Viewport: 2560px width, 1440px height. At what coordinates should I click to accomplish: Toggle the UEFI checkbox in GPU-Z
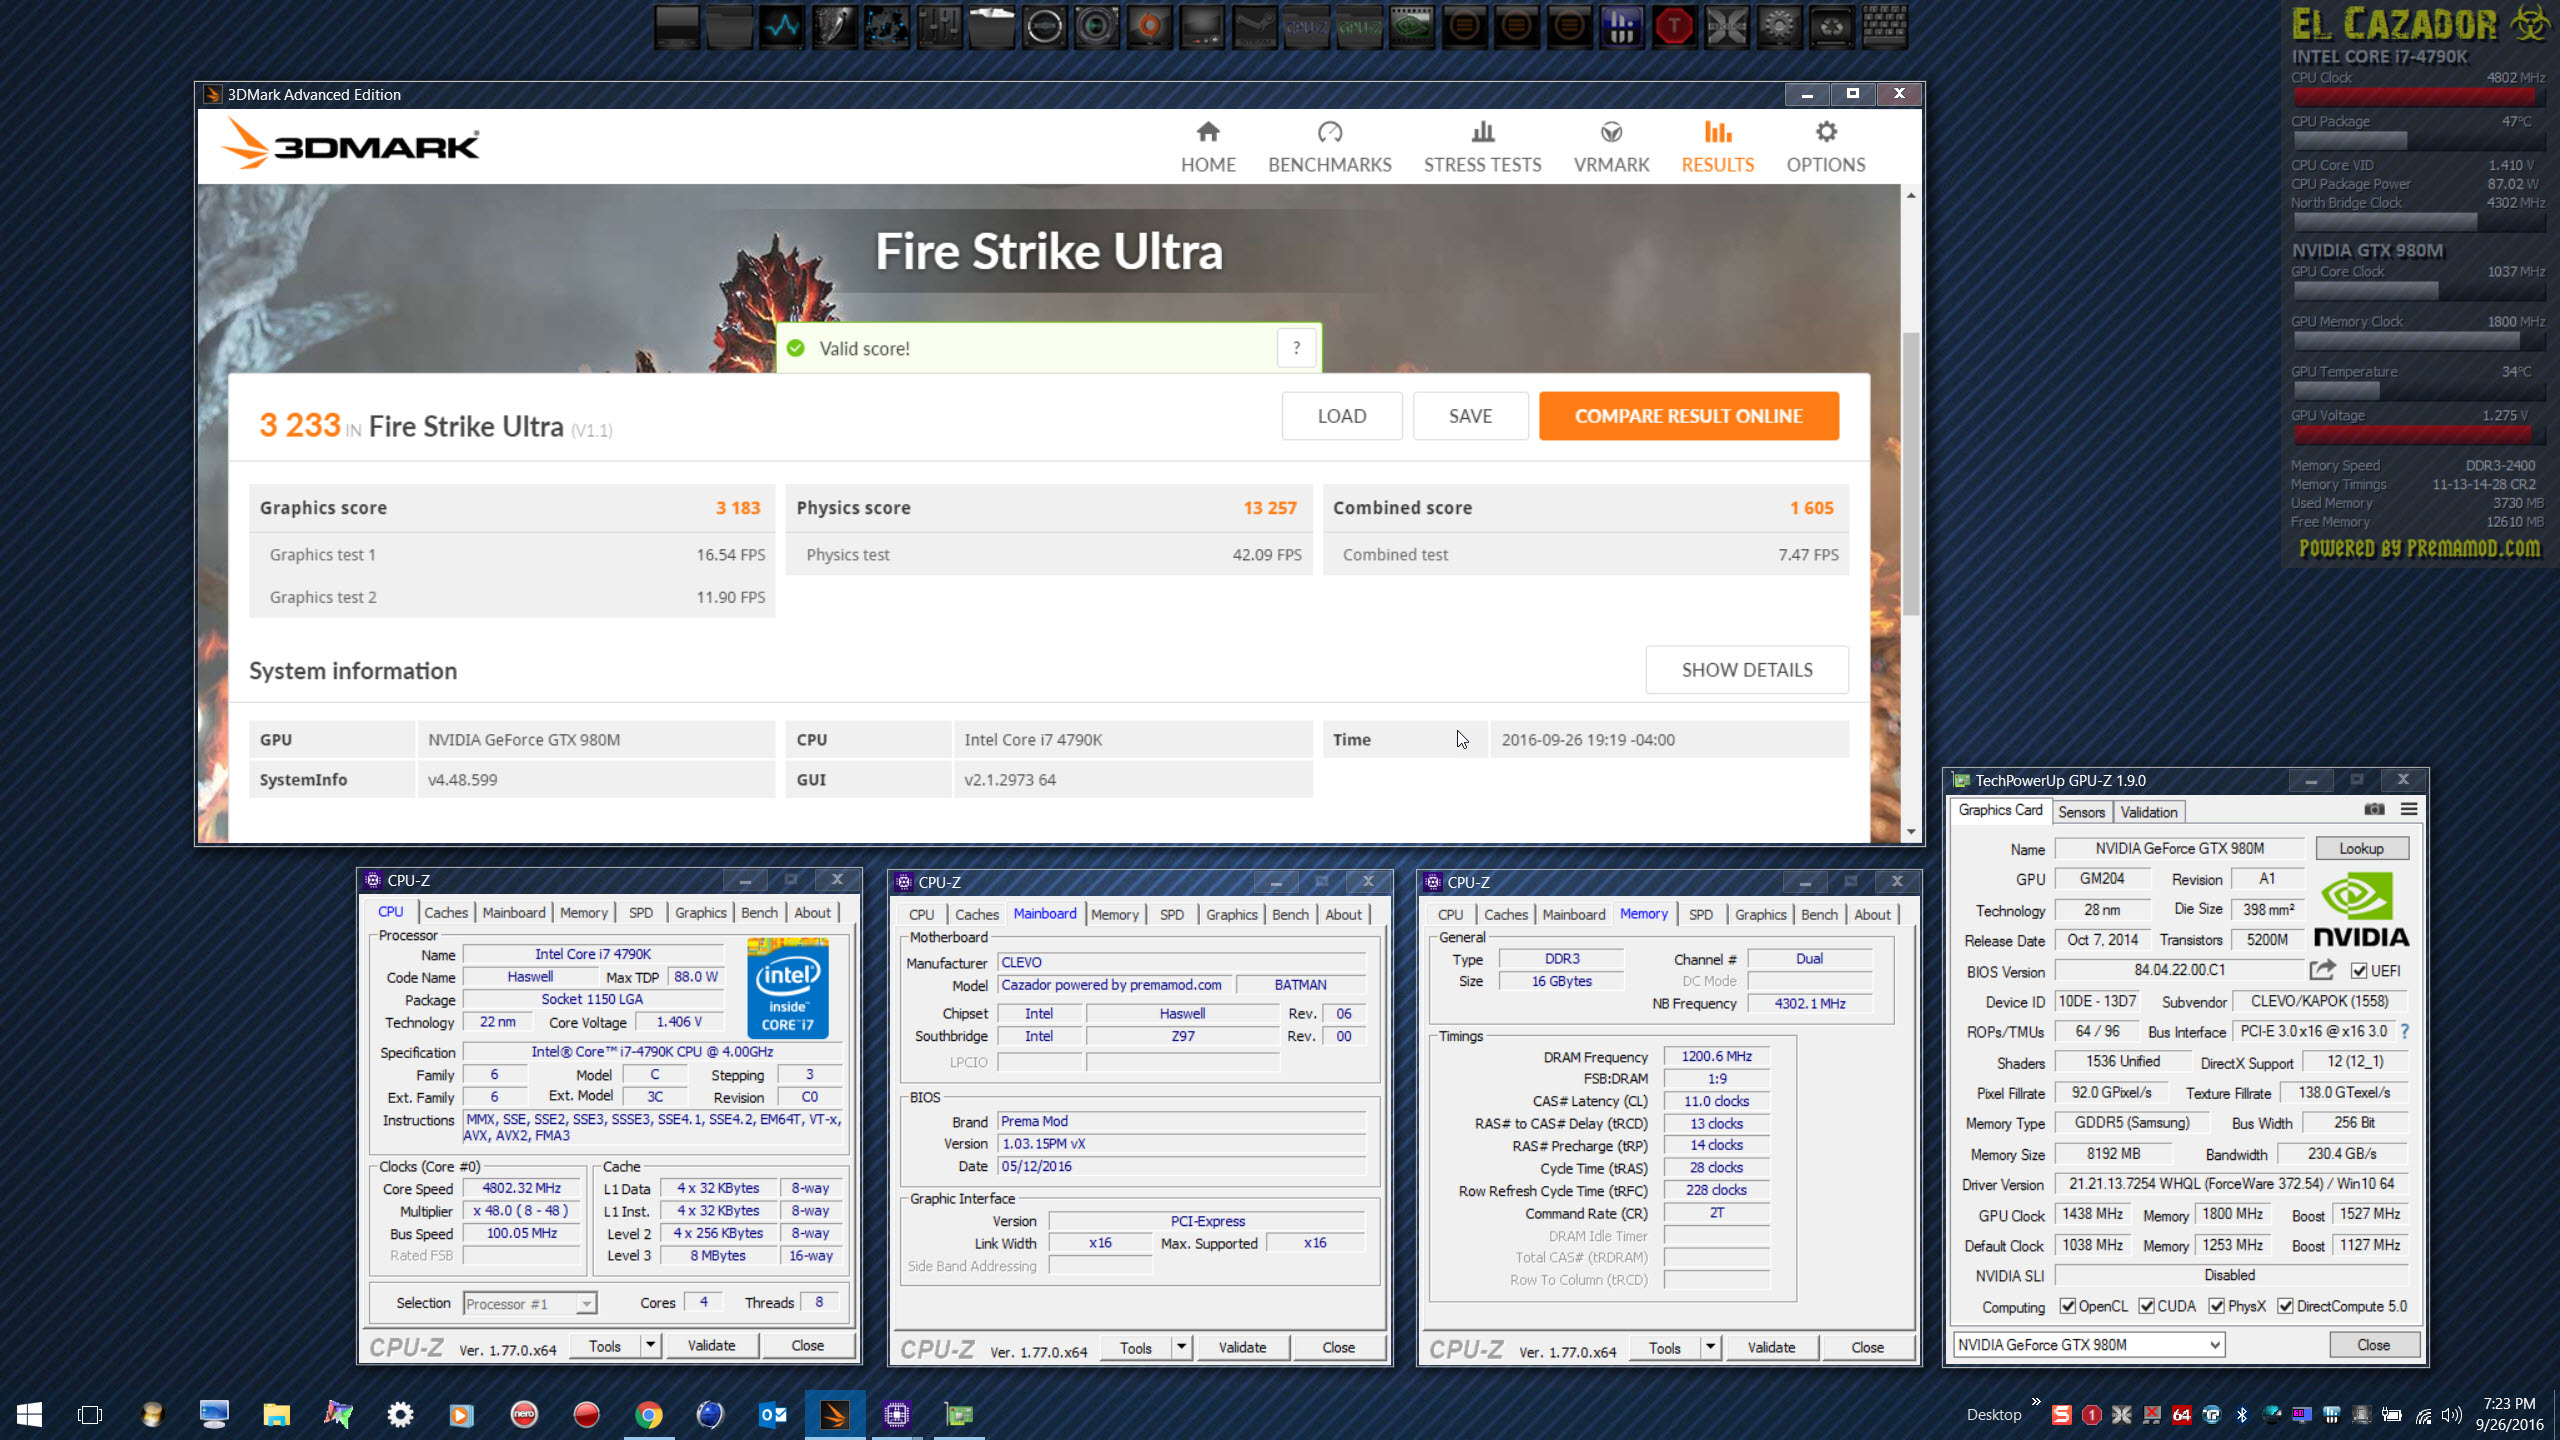(2359, 971)
